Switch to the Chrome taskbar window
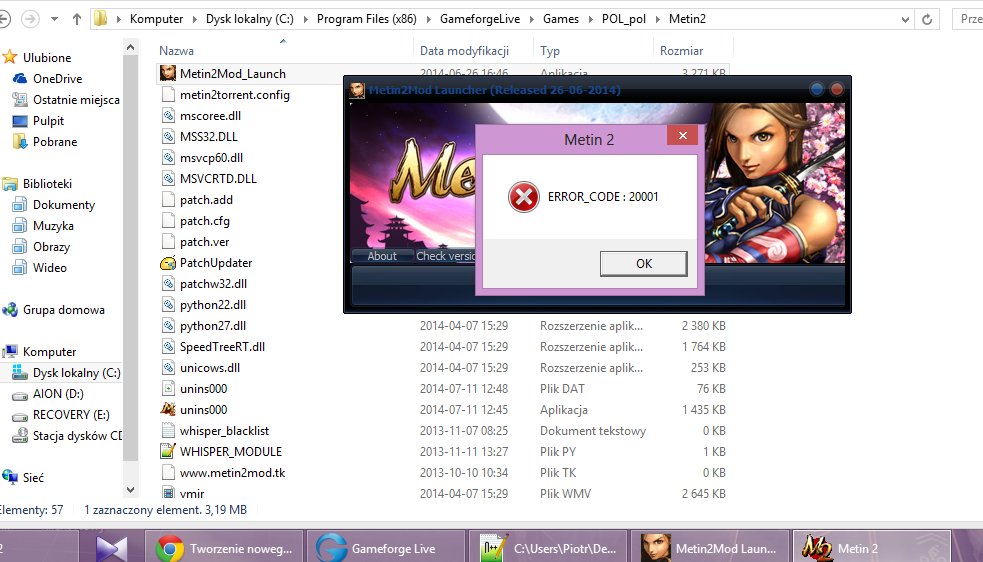The height and width of the screenshot is (562, 983). pyautogui.click(x=224, y=547)
